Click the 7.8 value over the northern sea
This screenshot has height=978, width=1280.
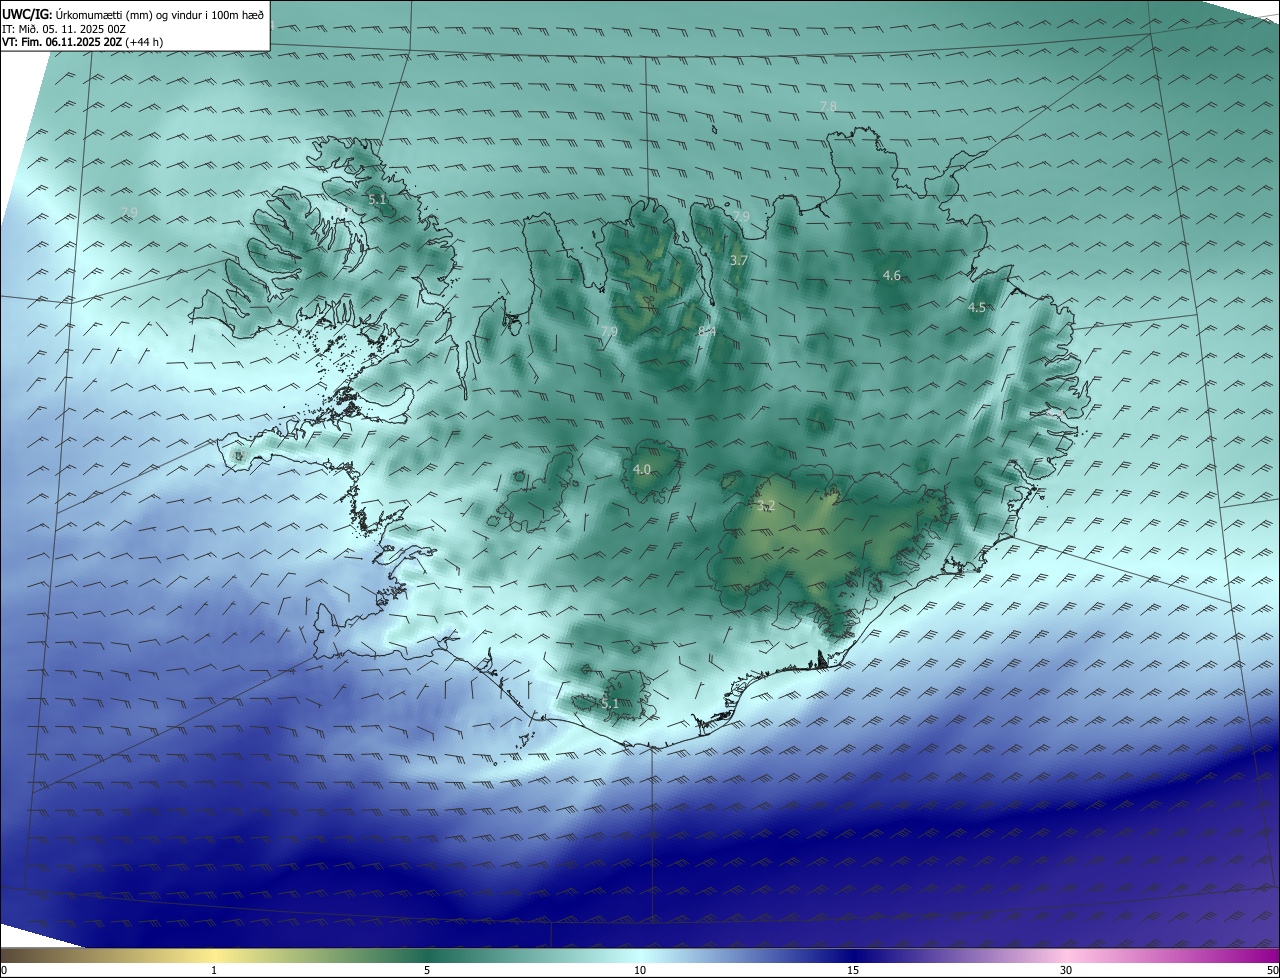pos(828,106)
